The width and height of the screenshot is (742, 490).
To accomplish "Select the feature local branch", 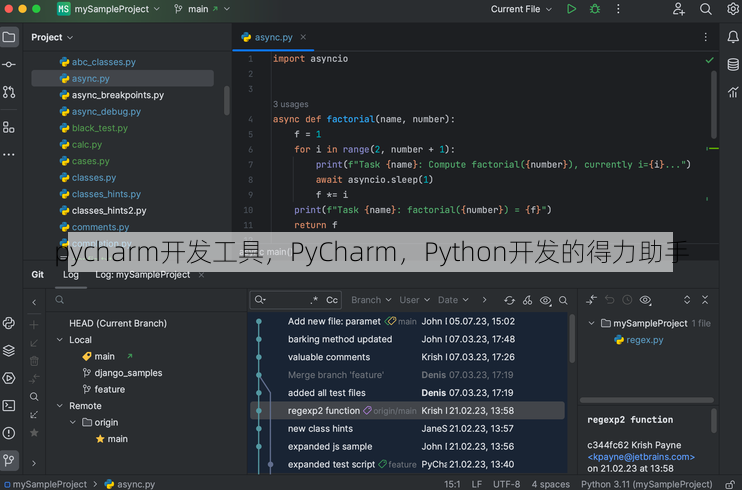I will (x=109, y=389).
